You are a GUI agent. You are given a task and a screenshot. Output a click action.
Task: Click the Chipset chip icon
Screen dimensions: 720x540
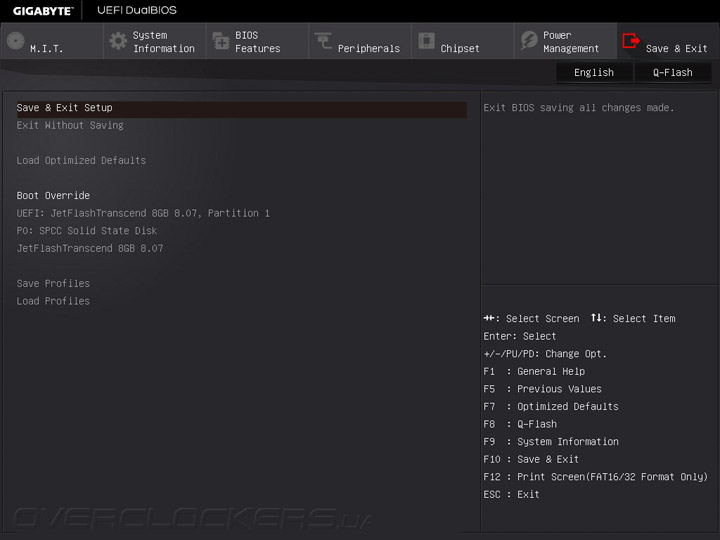pyautogui.click(x=426, y=42)
